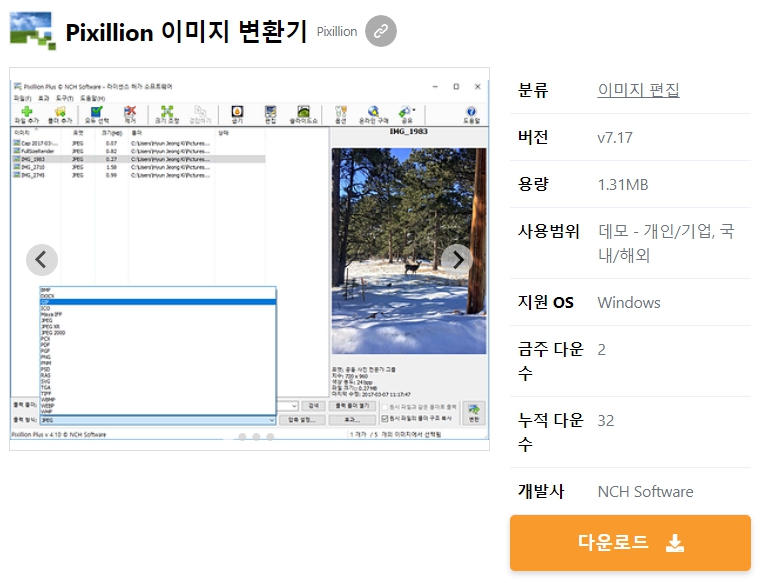The height and width of the screenshot is (583, 763).
Task: Click the download arrow icon on the orange button
Action: tap(675, 543)
